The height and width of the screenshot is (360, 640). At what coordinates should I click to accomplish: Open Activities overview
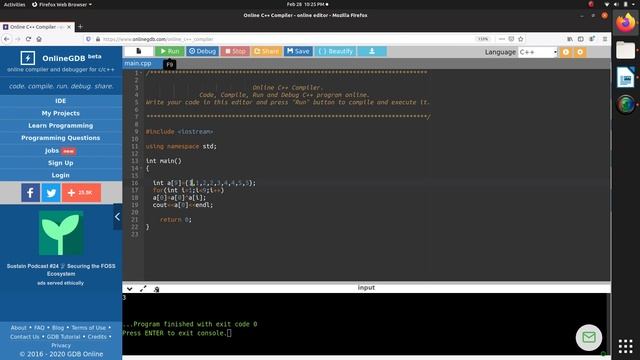(14, 4)
